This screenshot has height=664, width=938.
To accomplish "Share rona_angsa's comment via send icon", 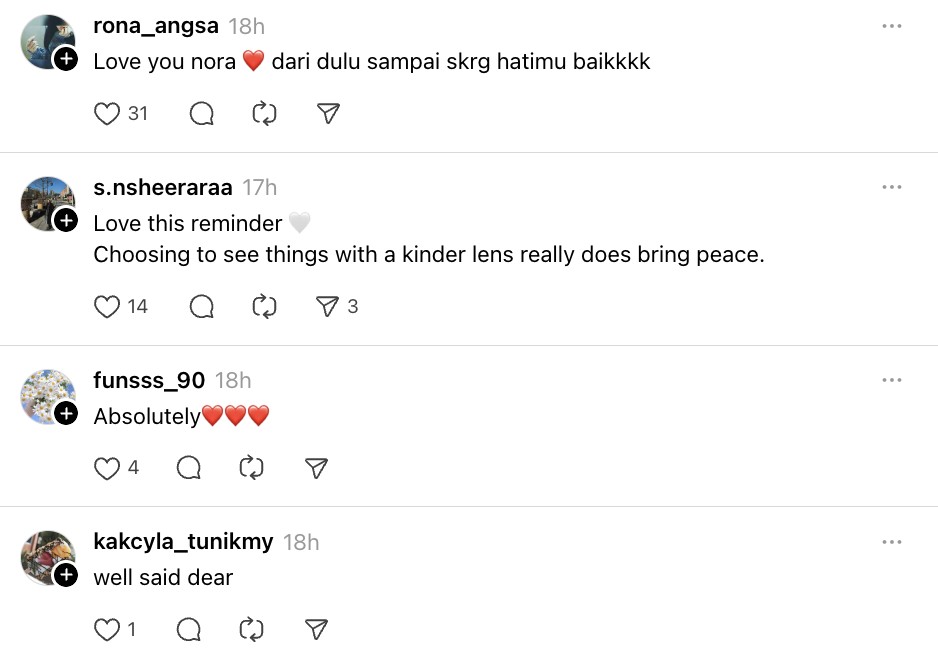I will click(x=328, y=114).
